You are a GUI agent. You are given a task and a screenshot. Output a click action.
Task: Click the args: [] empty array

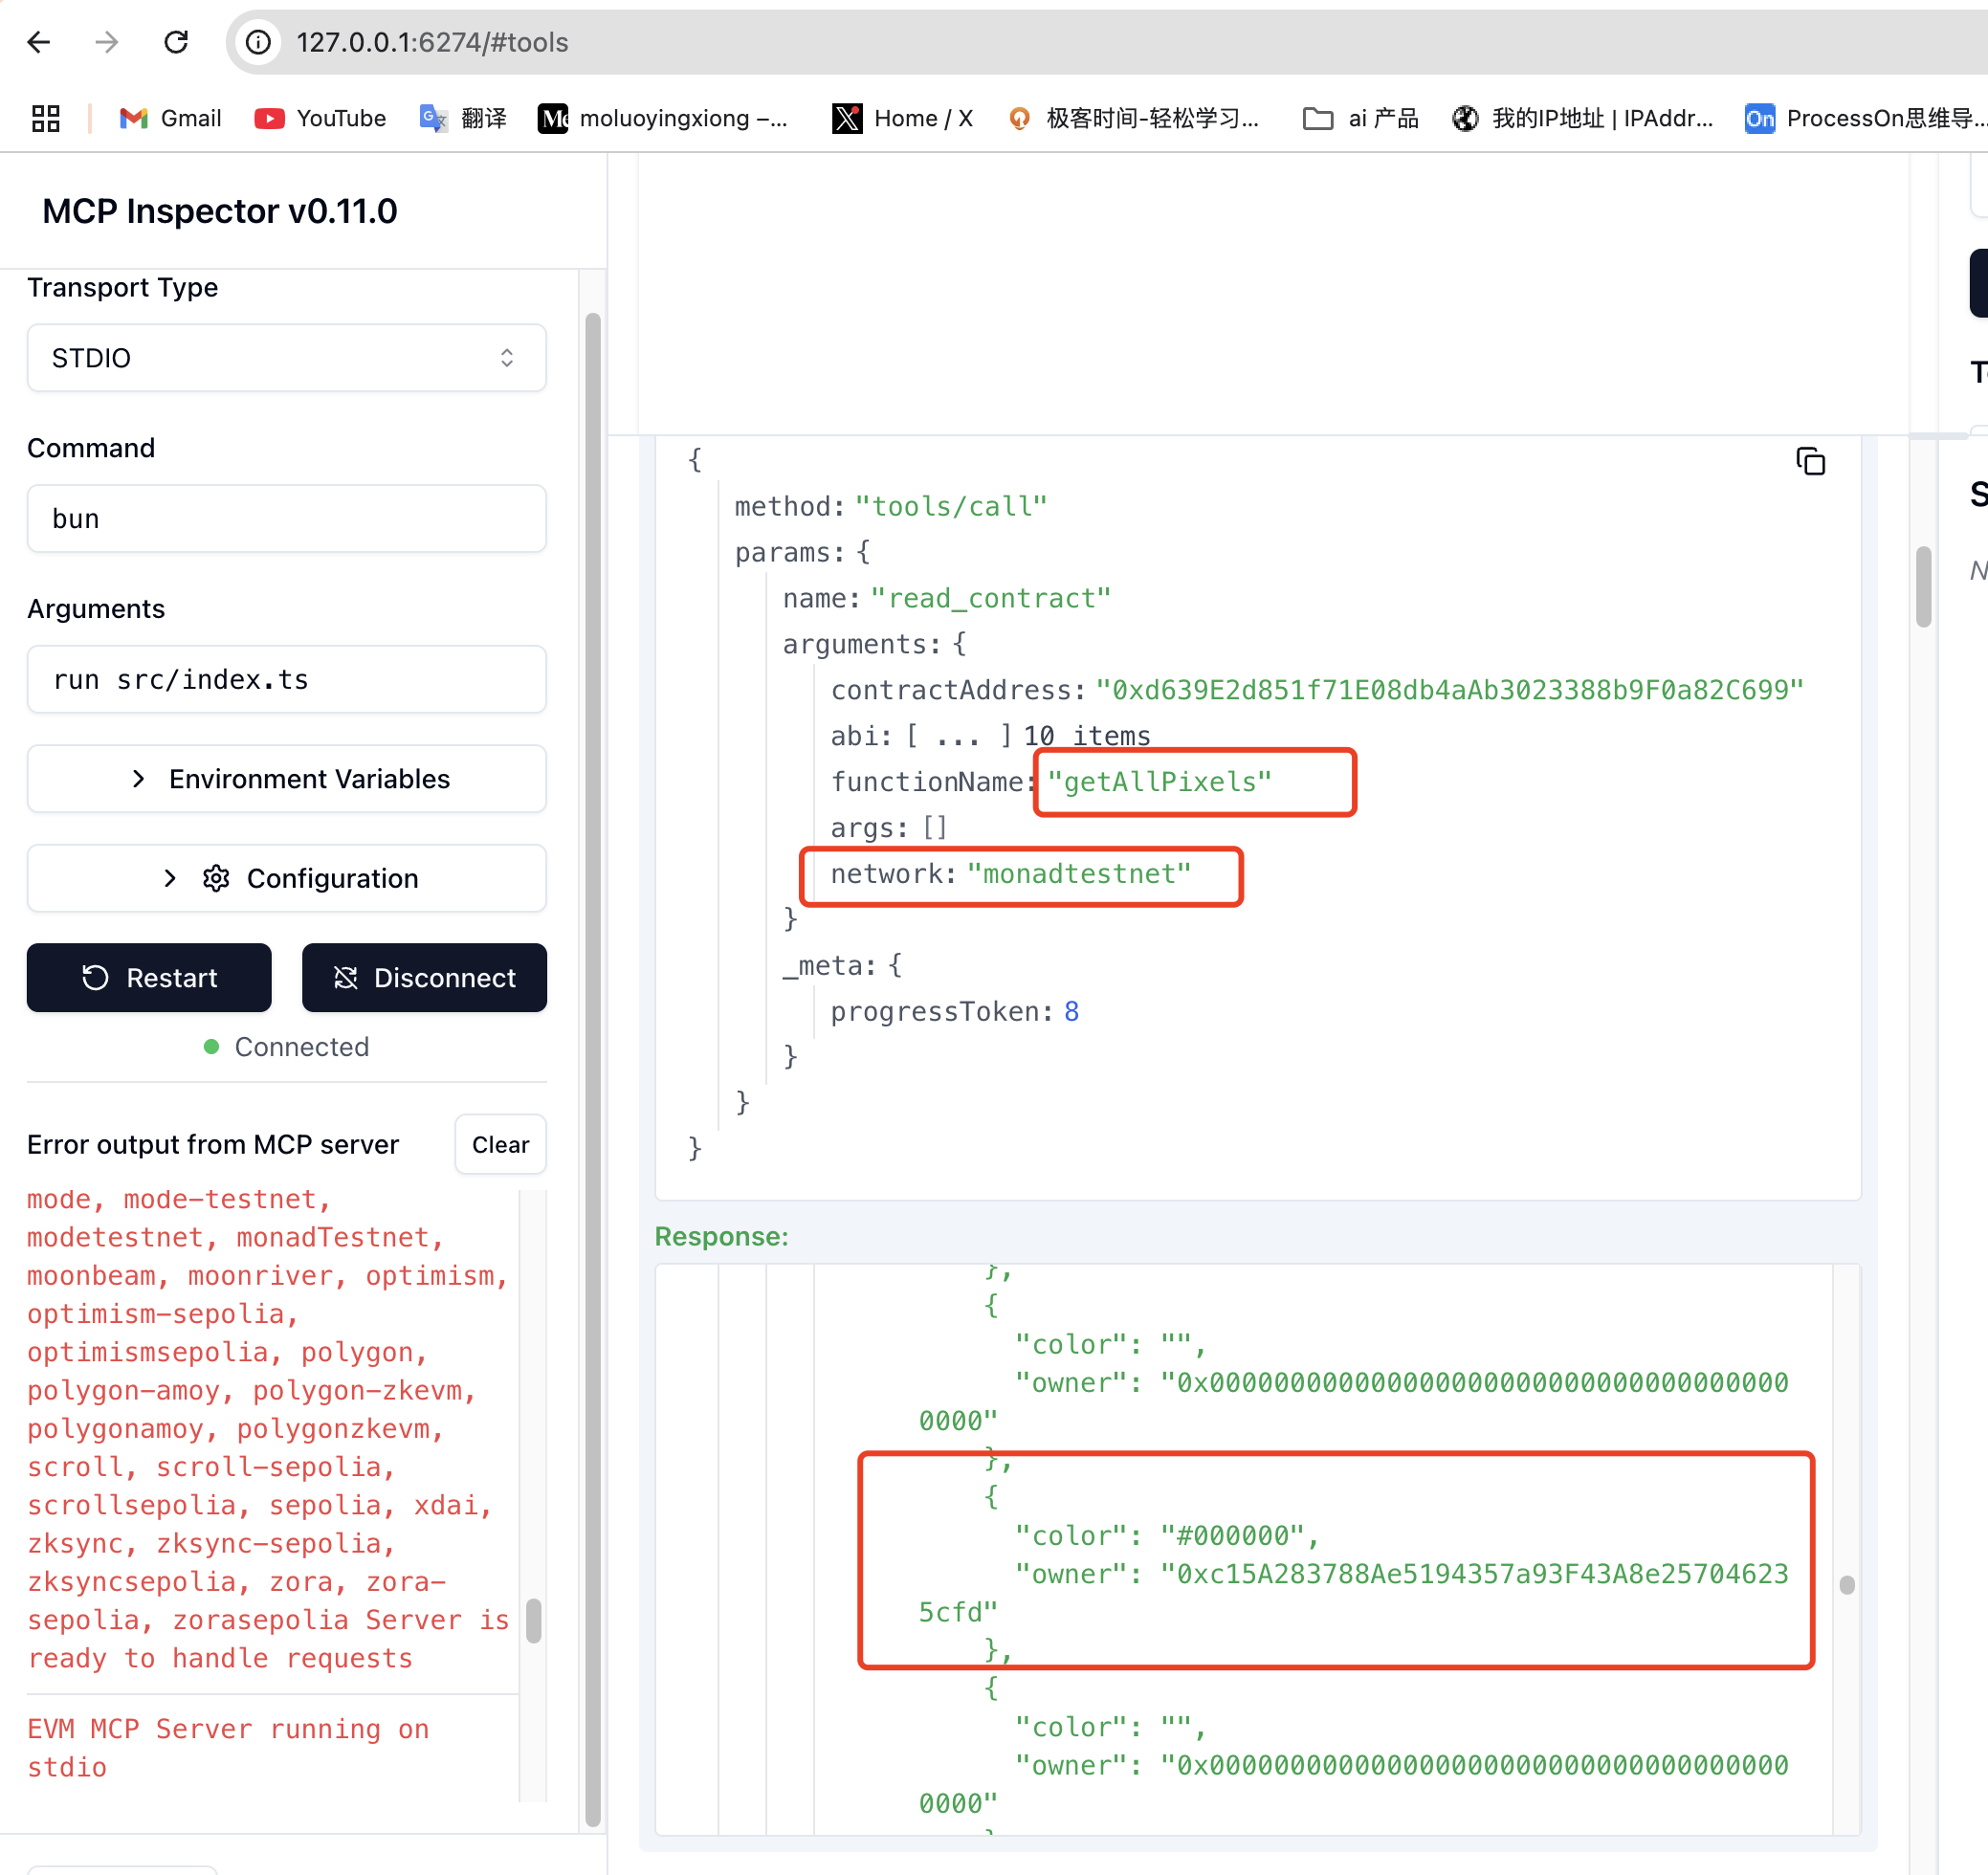(888, 828)
